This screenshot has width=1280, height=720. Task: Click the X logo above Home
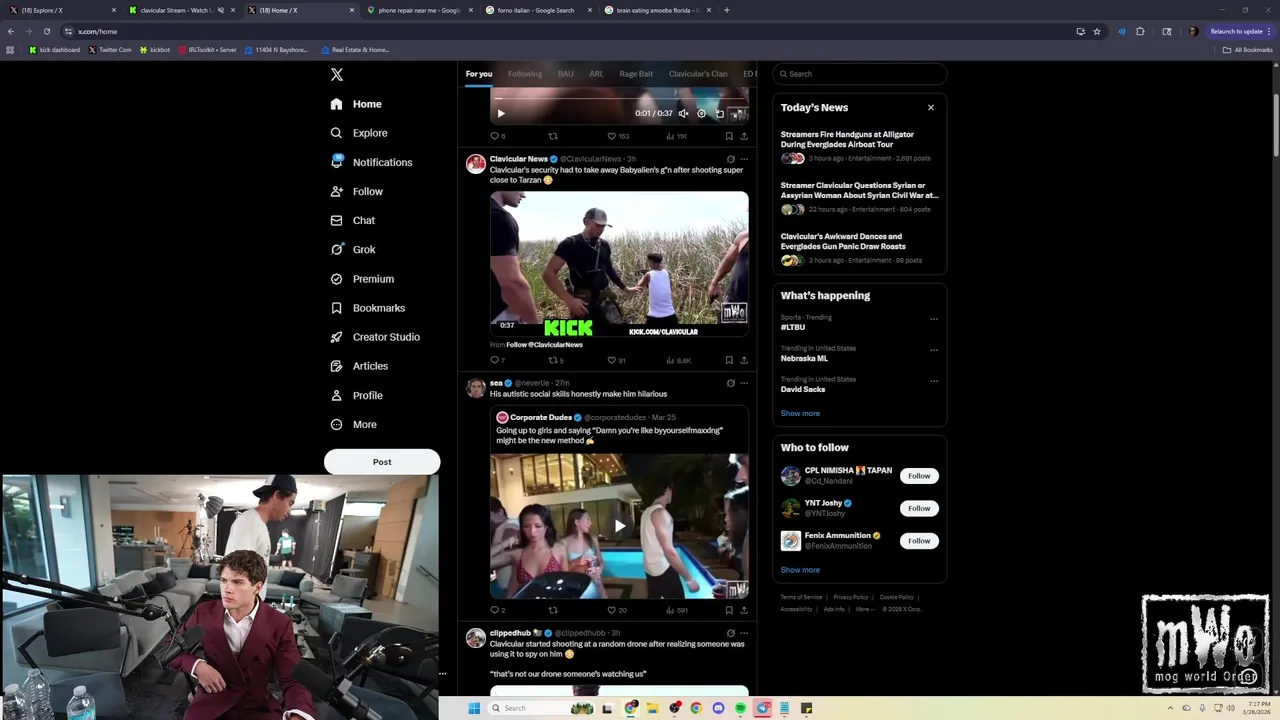point(337,75)
